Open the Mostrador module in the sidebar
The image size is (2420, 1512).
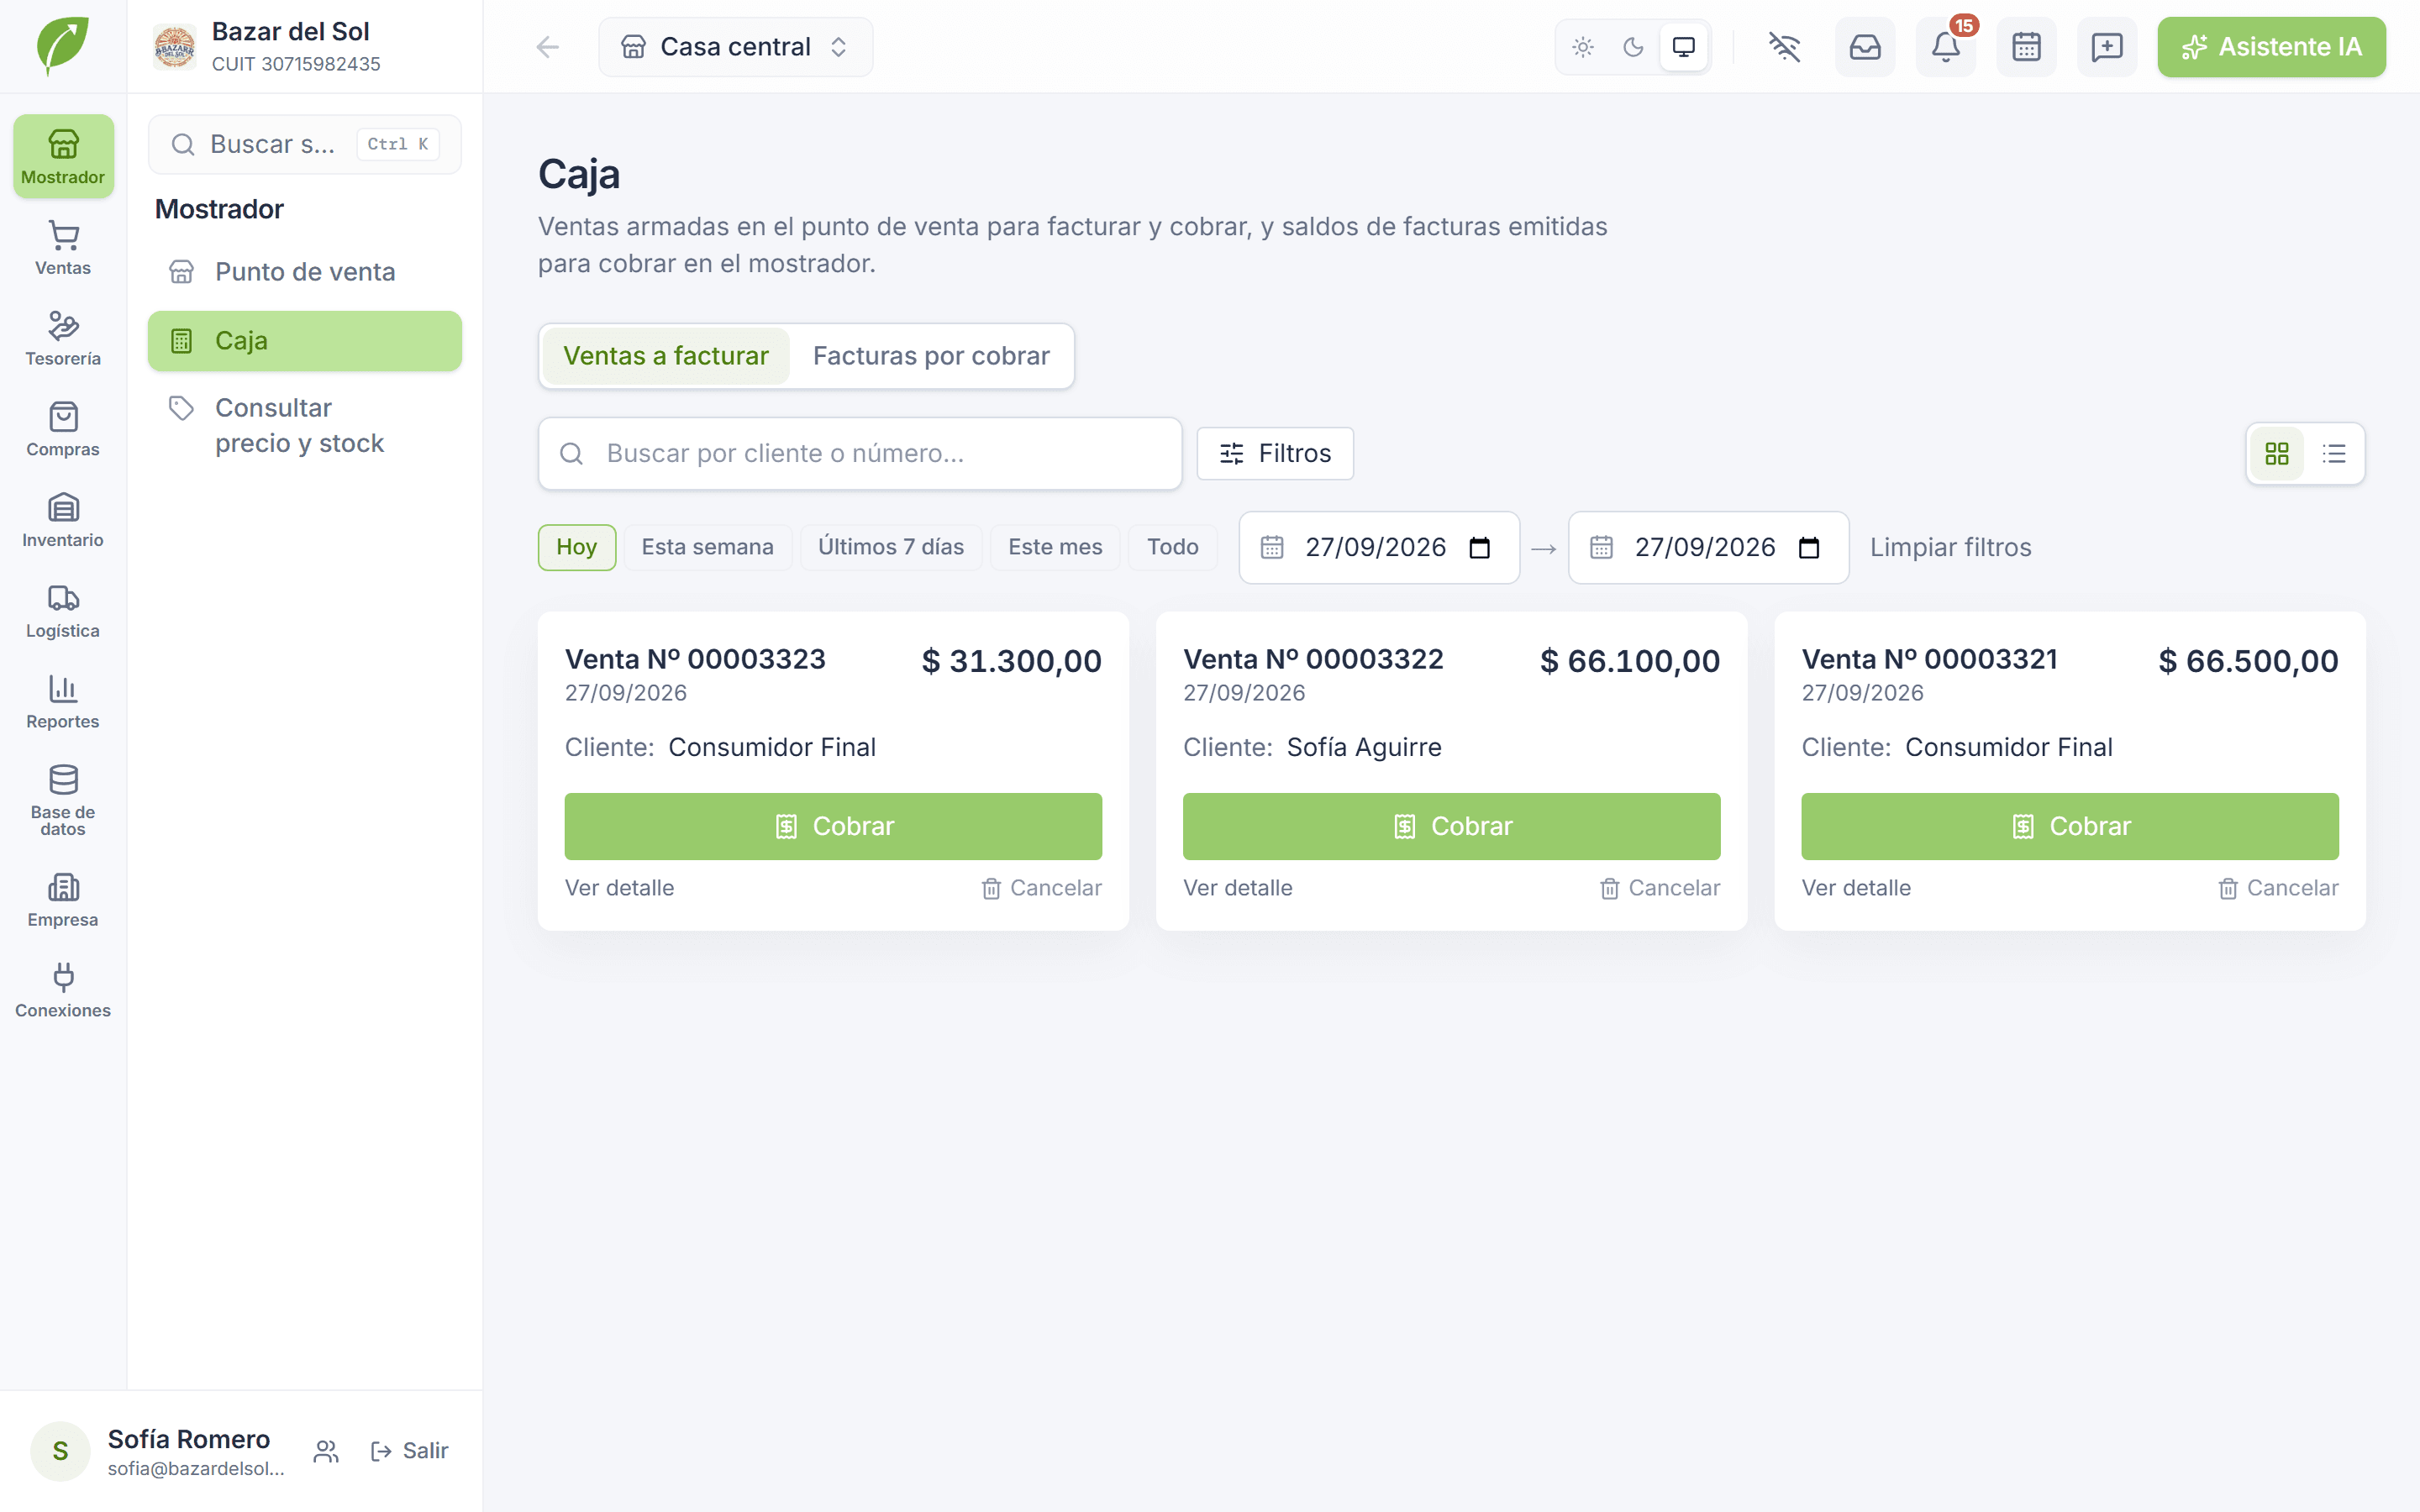pyautogui.click(x=63, y=156)
